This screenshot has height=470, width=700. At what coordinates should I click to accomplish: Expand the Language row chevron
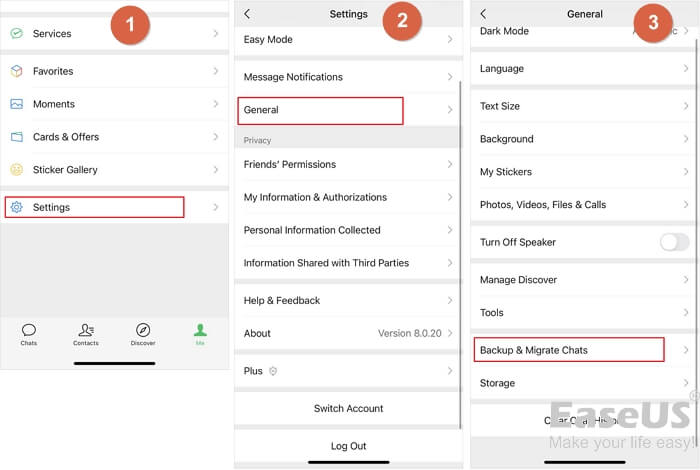[686, 69]
